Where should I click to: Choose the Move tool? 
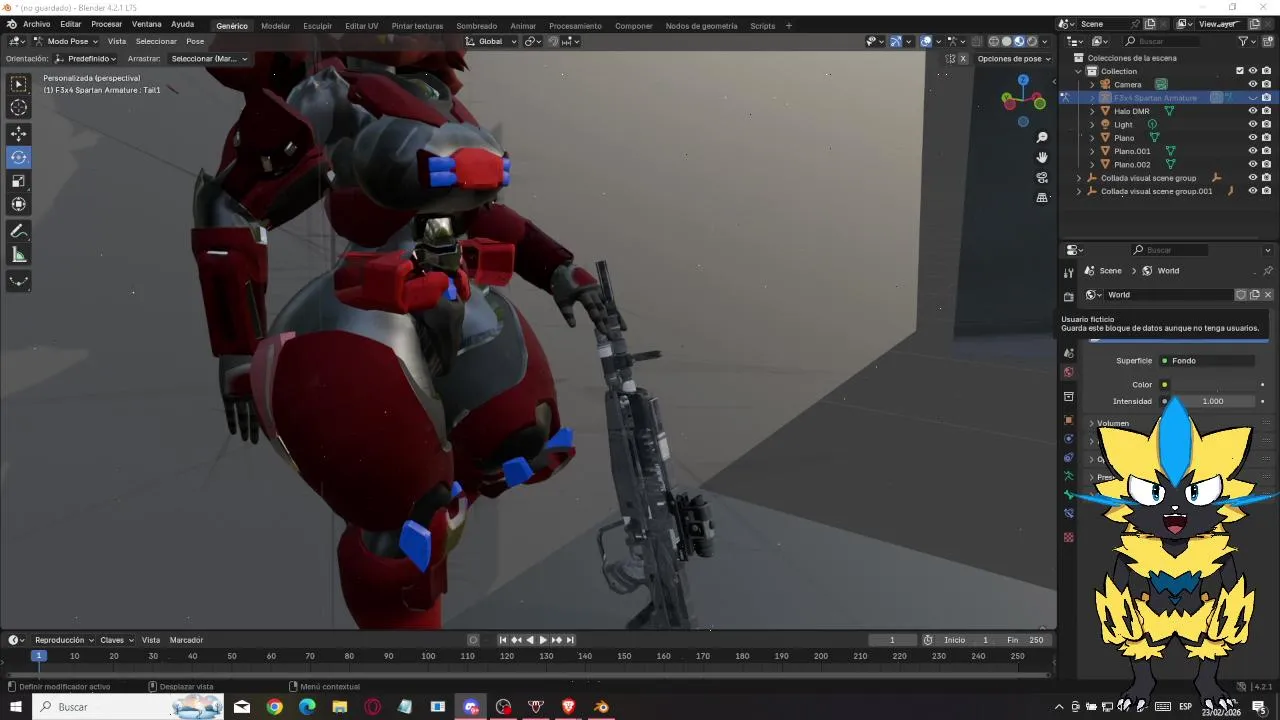click(19, 133)
